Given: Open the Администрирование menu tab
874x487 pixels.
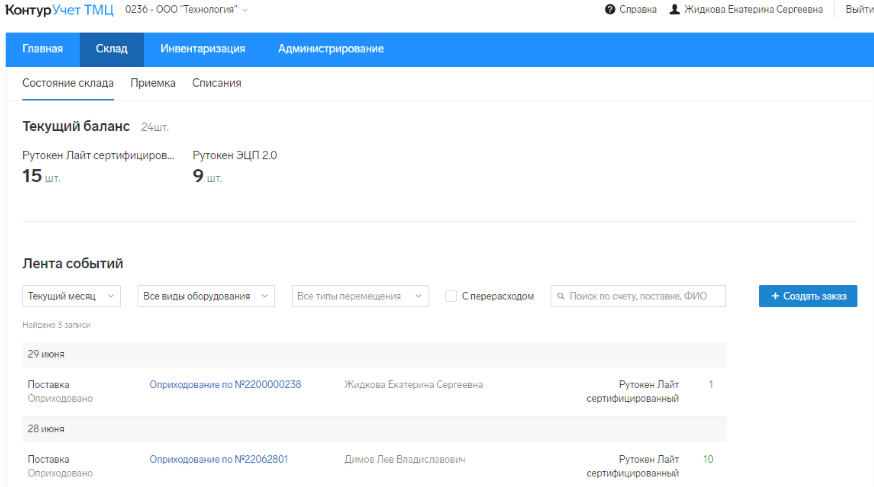Looking at the screenshot, I should pos(331,49).
